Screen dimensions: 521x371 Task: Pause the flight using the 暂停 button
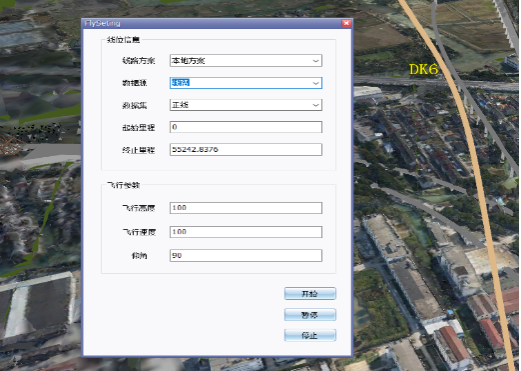pos(310,315)
